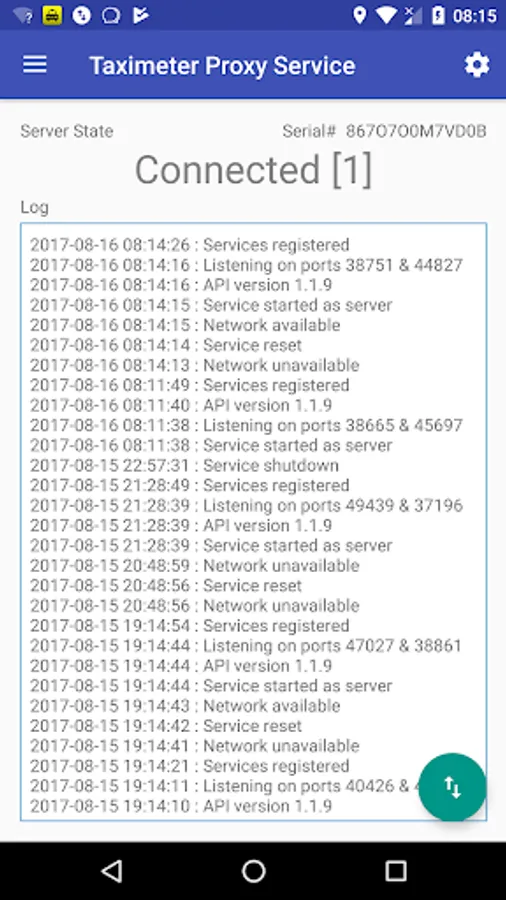The width and height of the screenshot is (506, 900).
Task: Tap the Play Store notification icon
Action: coord(141,15)
